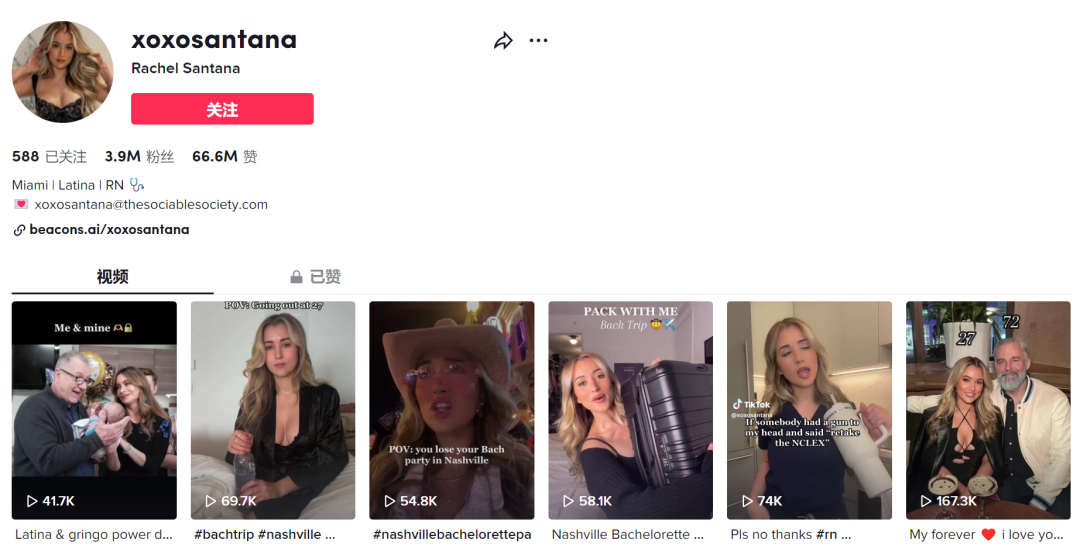Click play icon on 167.3K video
The height and width of the screenshot is (557, 1080).
[926, 500]
